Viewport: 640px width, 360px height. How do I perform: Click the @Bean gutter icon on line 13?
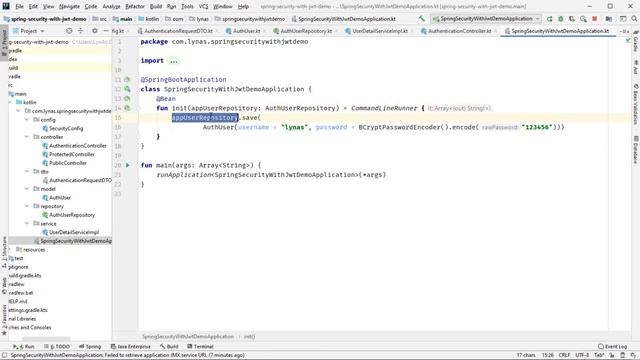click(127, 98)
